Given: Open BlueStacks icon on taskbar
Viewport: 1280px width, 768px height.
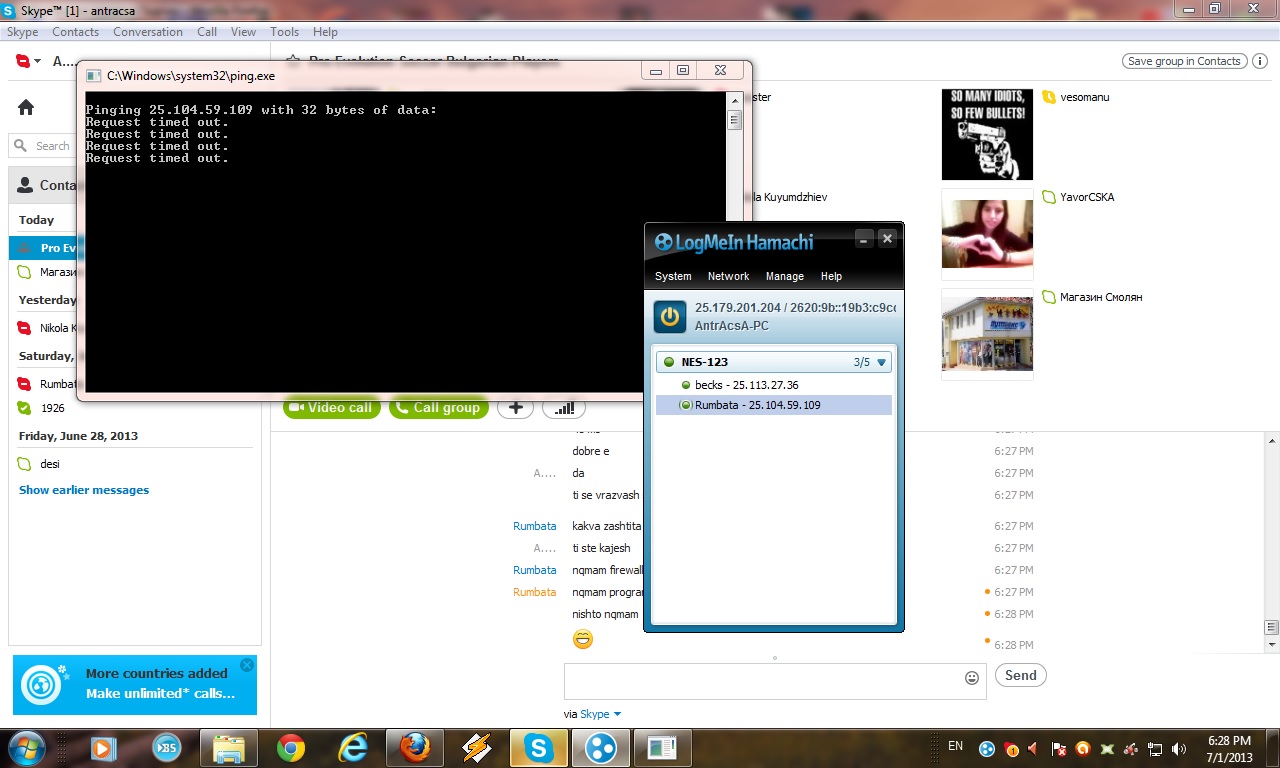Looking at the screenshot, I should coord(166,748).
